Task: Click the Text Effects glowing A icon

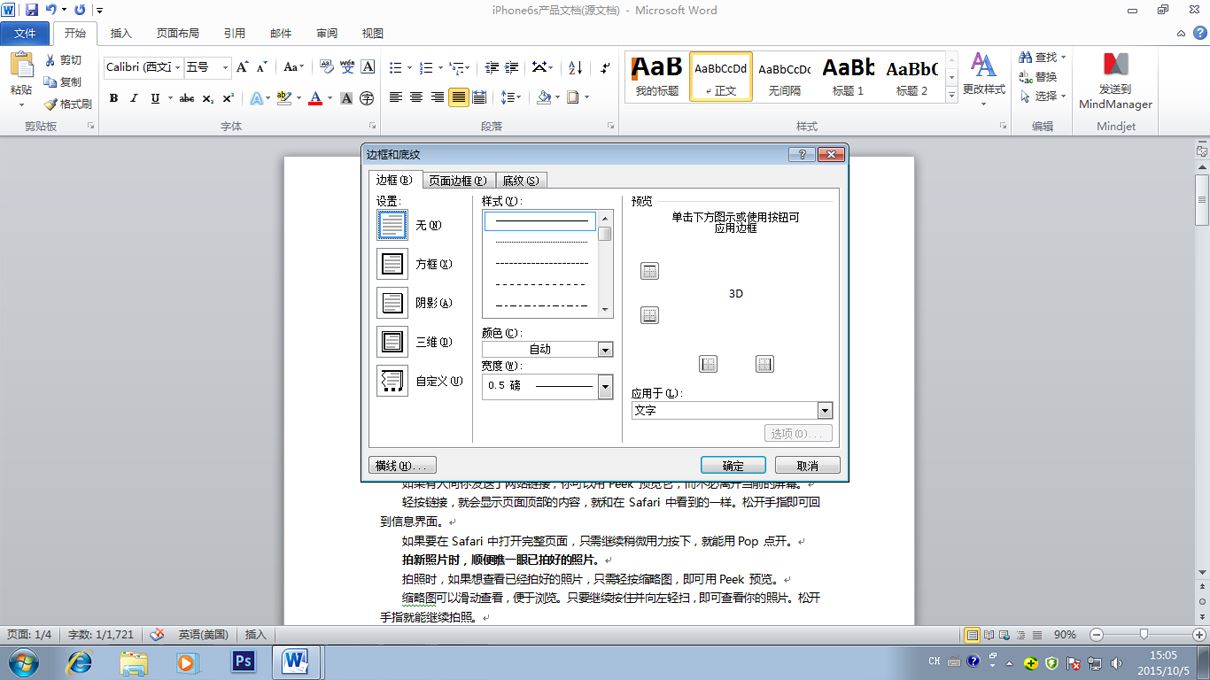Action: (x=256, y=98)
